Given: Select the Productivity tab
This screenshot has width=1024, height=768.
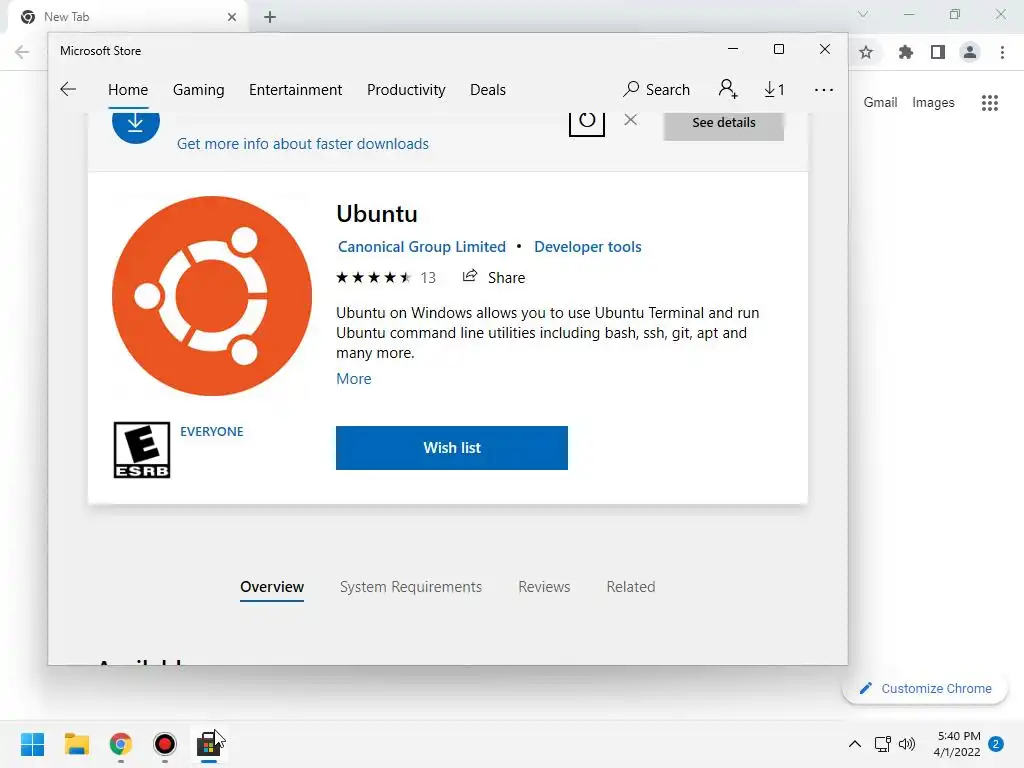Looking at the screenshot, I should [406, 89].
